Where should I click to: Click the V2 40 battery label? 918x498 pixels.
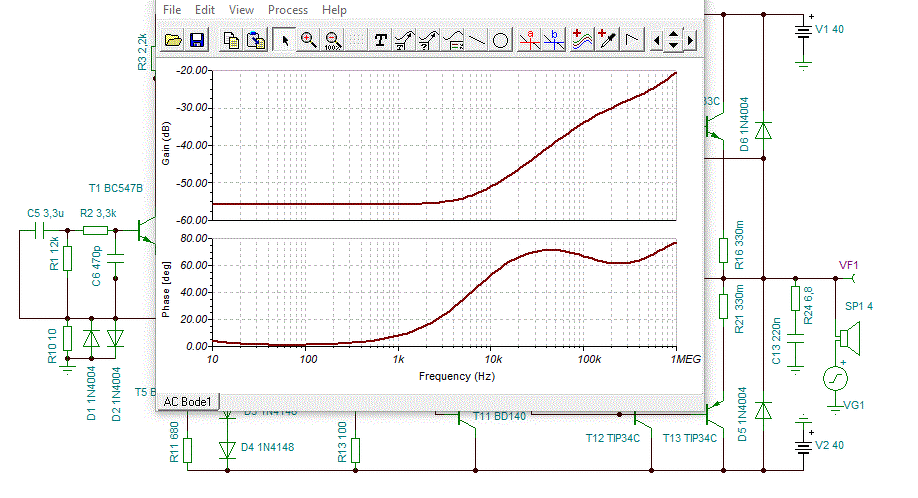click(x=830, y=445)
